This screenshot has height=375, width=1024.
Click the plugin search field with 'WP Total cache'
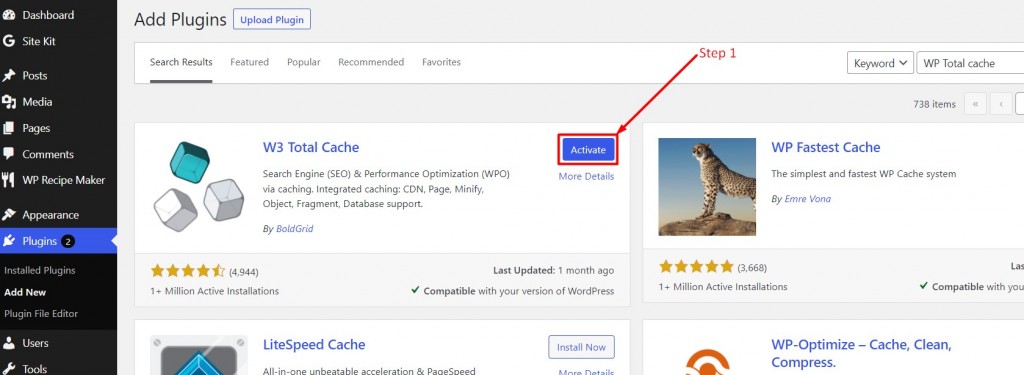(x=970, y=63)
